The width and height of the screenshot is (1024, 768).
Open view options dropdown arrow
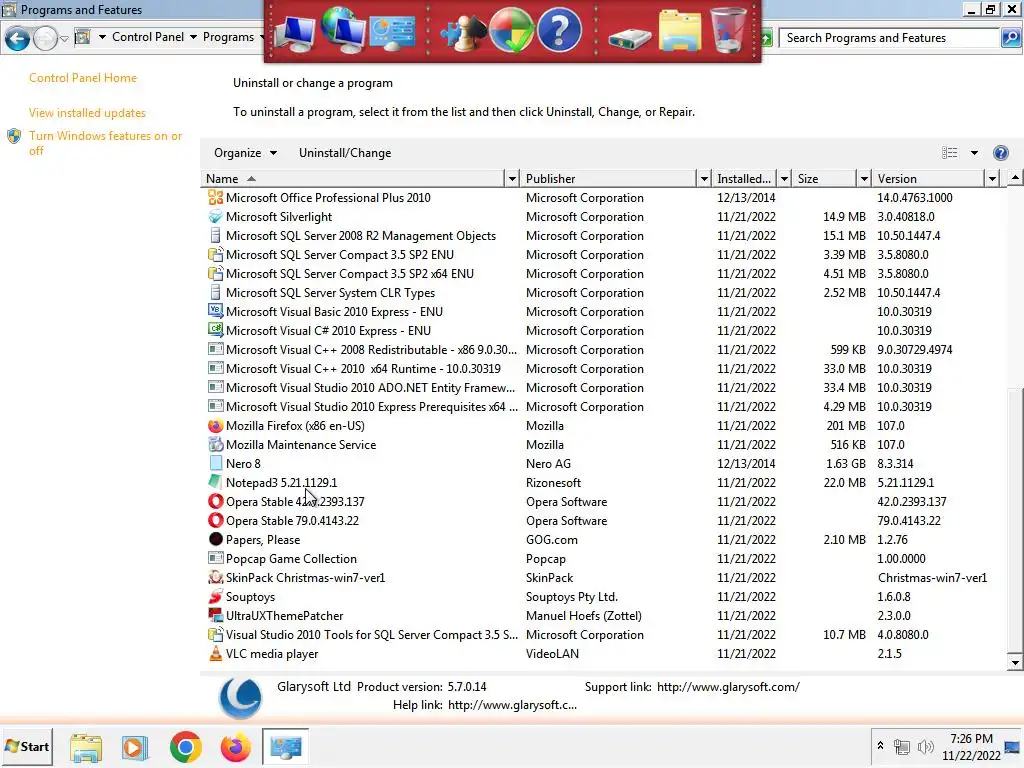974,153
